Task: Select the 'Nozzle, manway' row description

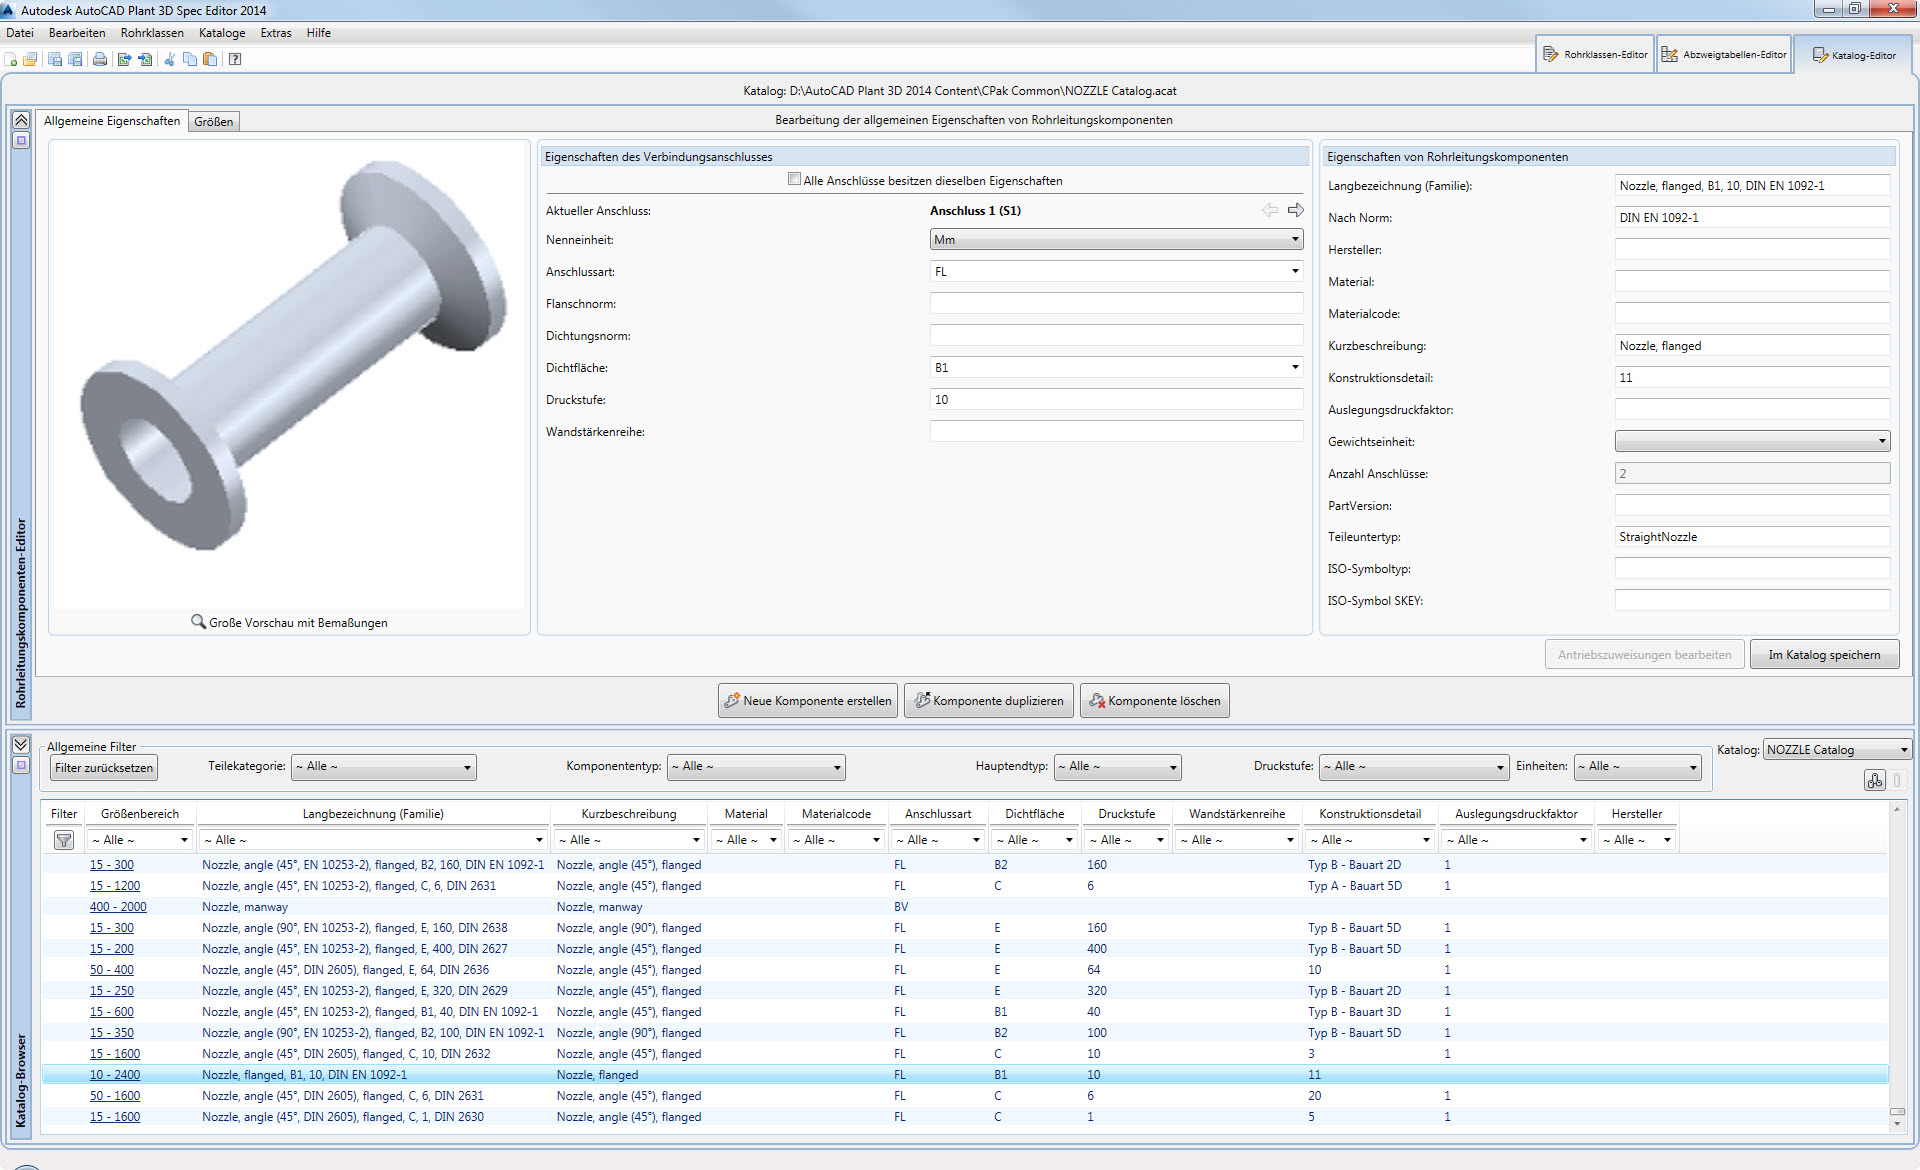Action: [245, 907]
